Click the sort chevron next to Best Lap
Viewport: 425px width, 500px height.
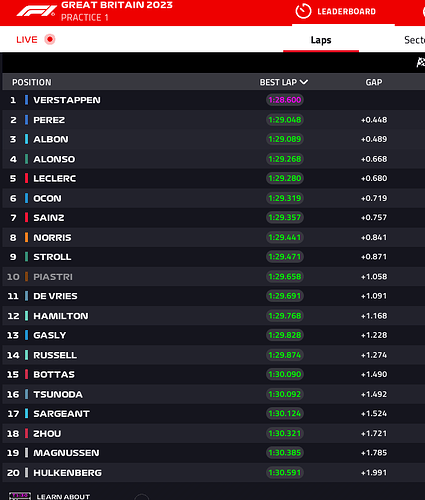click(x=304, y=82)
